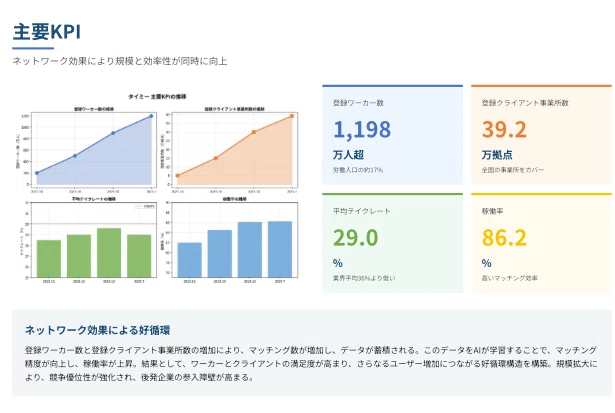The height and width of the screenshot is (413, 615).
Task: Click the "2024.10" axis label under the blue bars
Action: click(x=250, y=282)
